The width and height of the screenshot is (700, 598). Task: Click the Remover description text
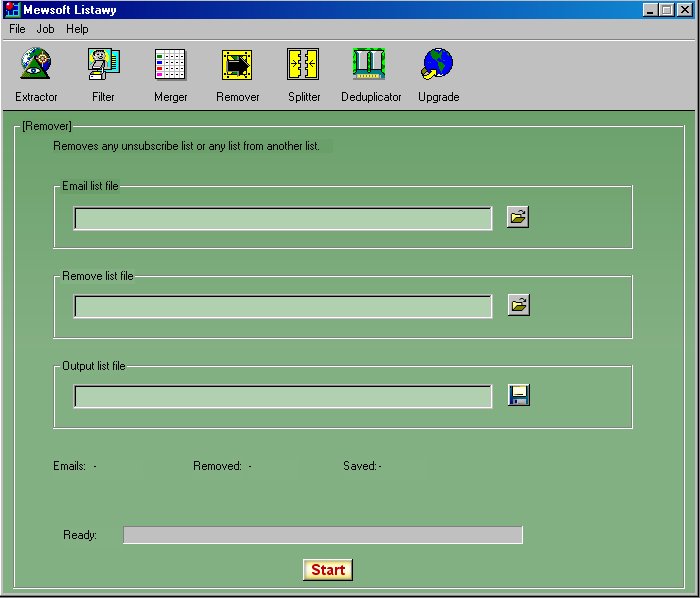coord(186,146)
